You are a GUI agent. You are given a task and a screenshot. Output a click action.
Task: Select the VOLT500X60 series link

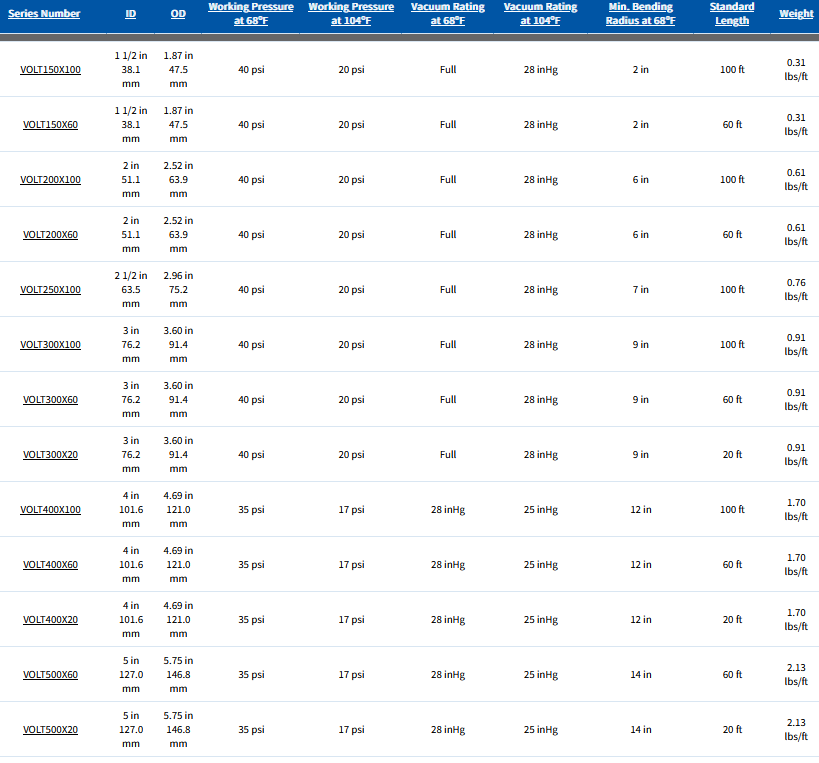(x=50, y=675)
